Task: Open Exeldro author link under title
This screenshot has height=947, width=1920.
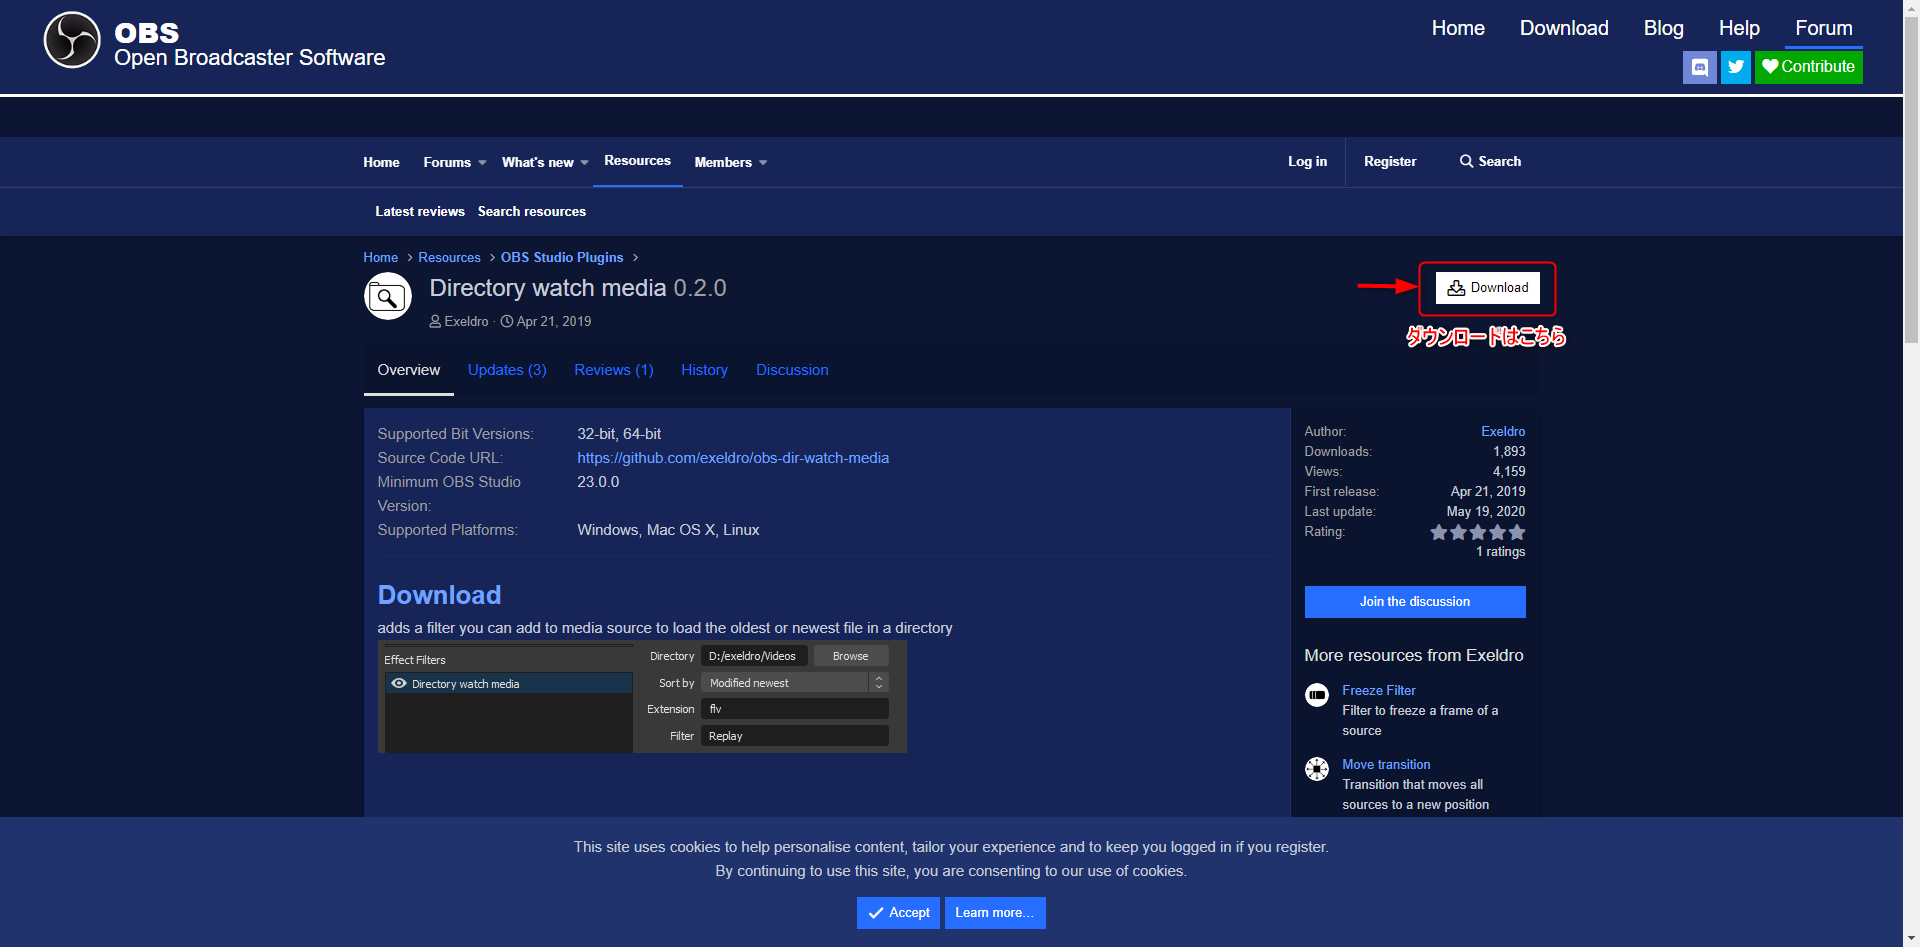Action: click(x=466, y=321)
